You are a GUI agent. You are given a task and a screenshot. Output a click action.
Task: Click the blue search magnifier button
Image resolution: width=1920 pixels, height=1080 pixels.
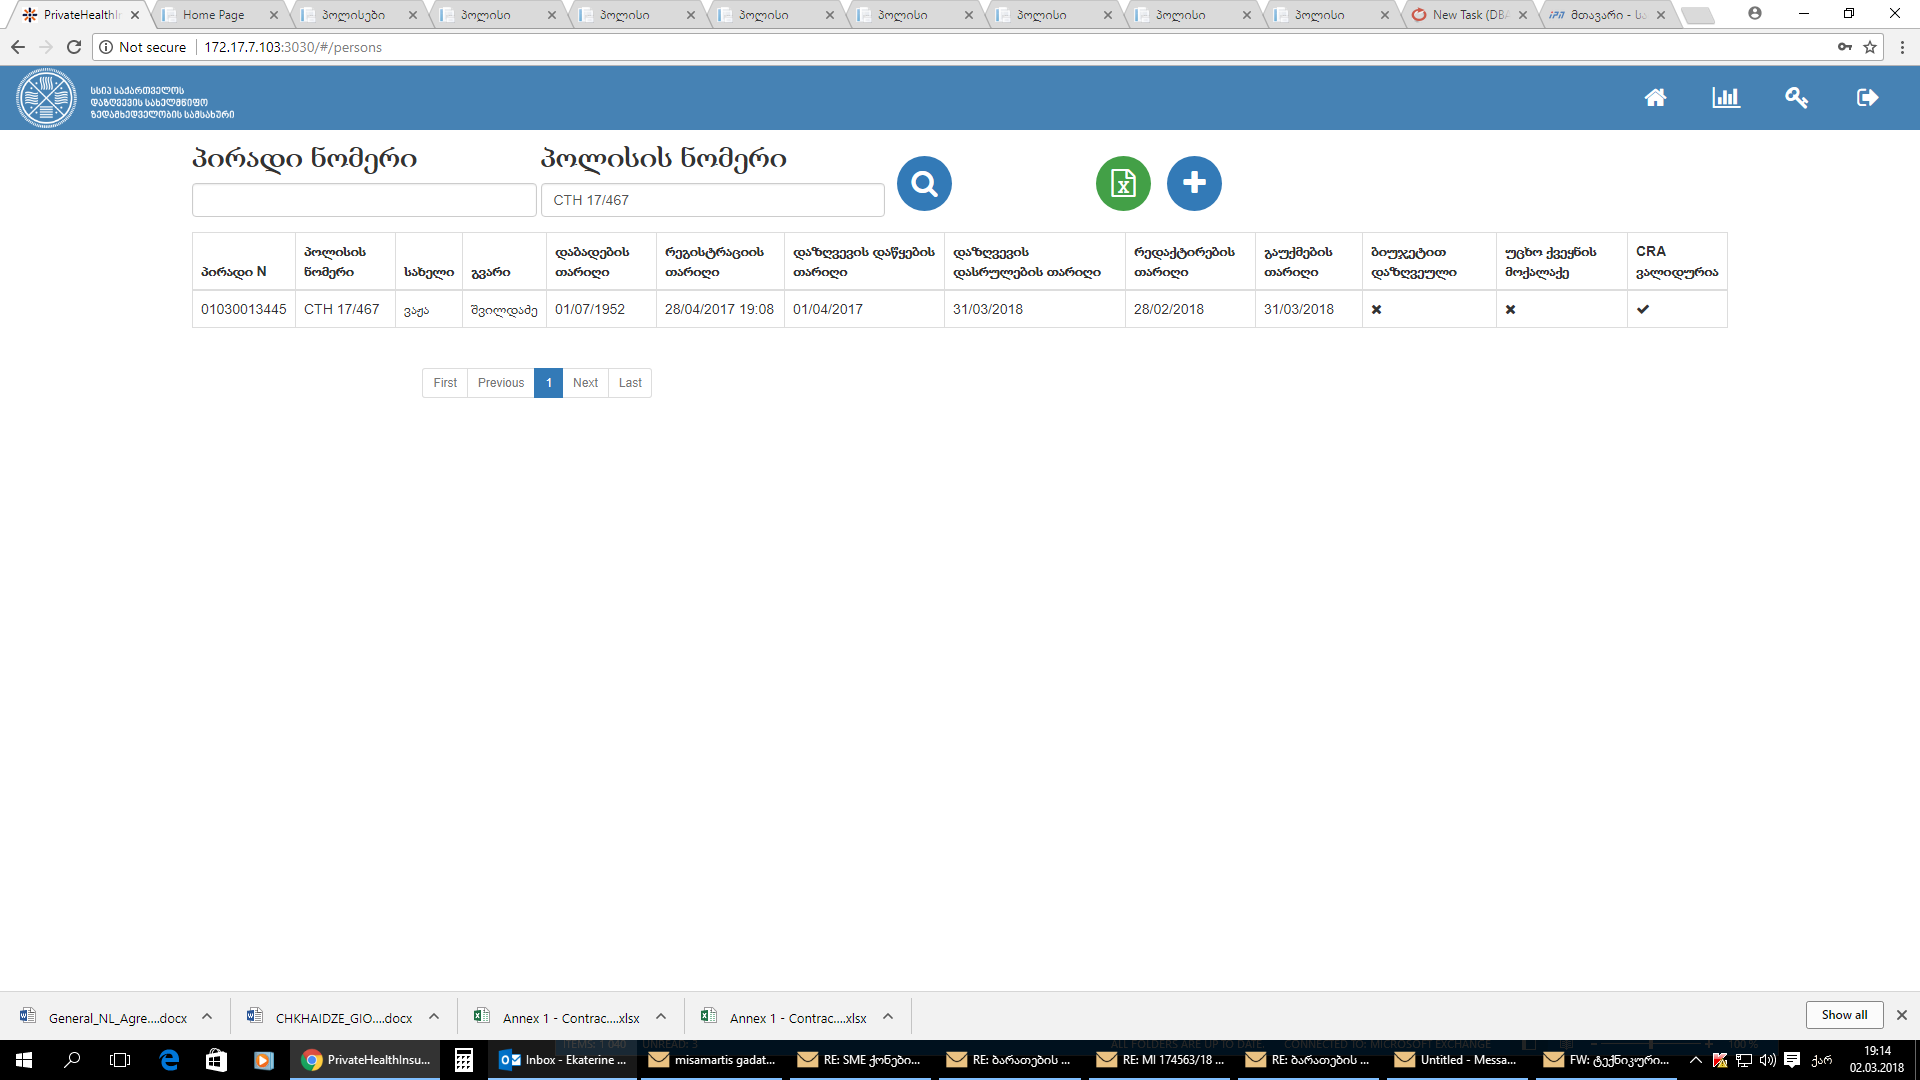pyautogui.click(x=924, y=184)
